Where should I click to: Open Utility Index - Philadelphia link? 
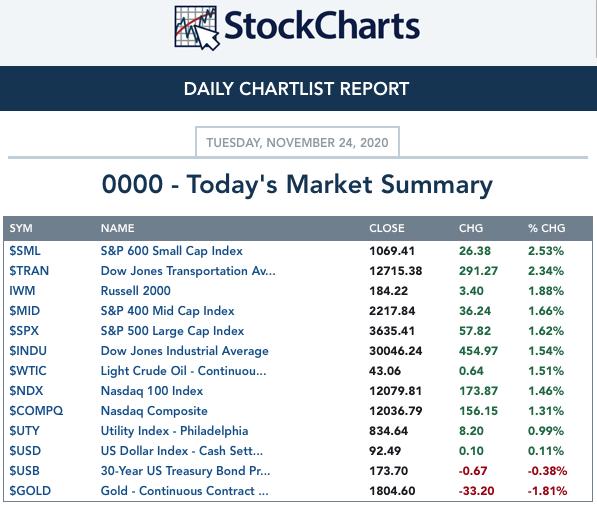click(x=174, y=431)
